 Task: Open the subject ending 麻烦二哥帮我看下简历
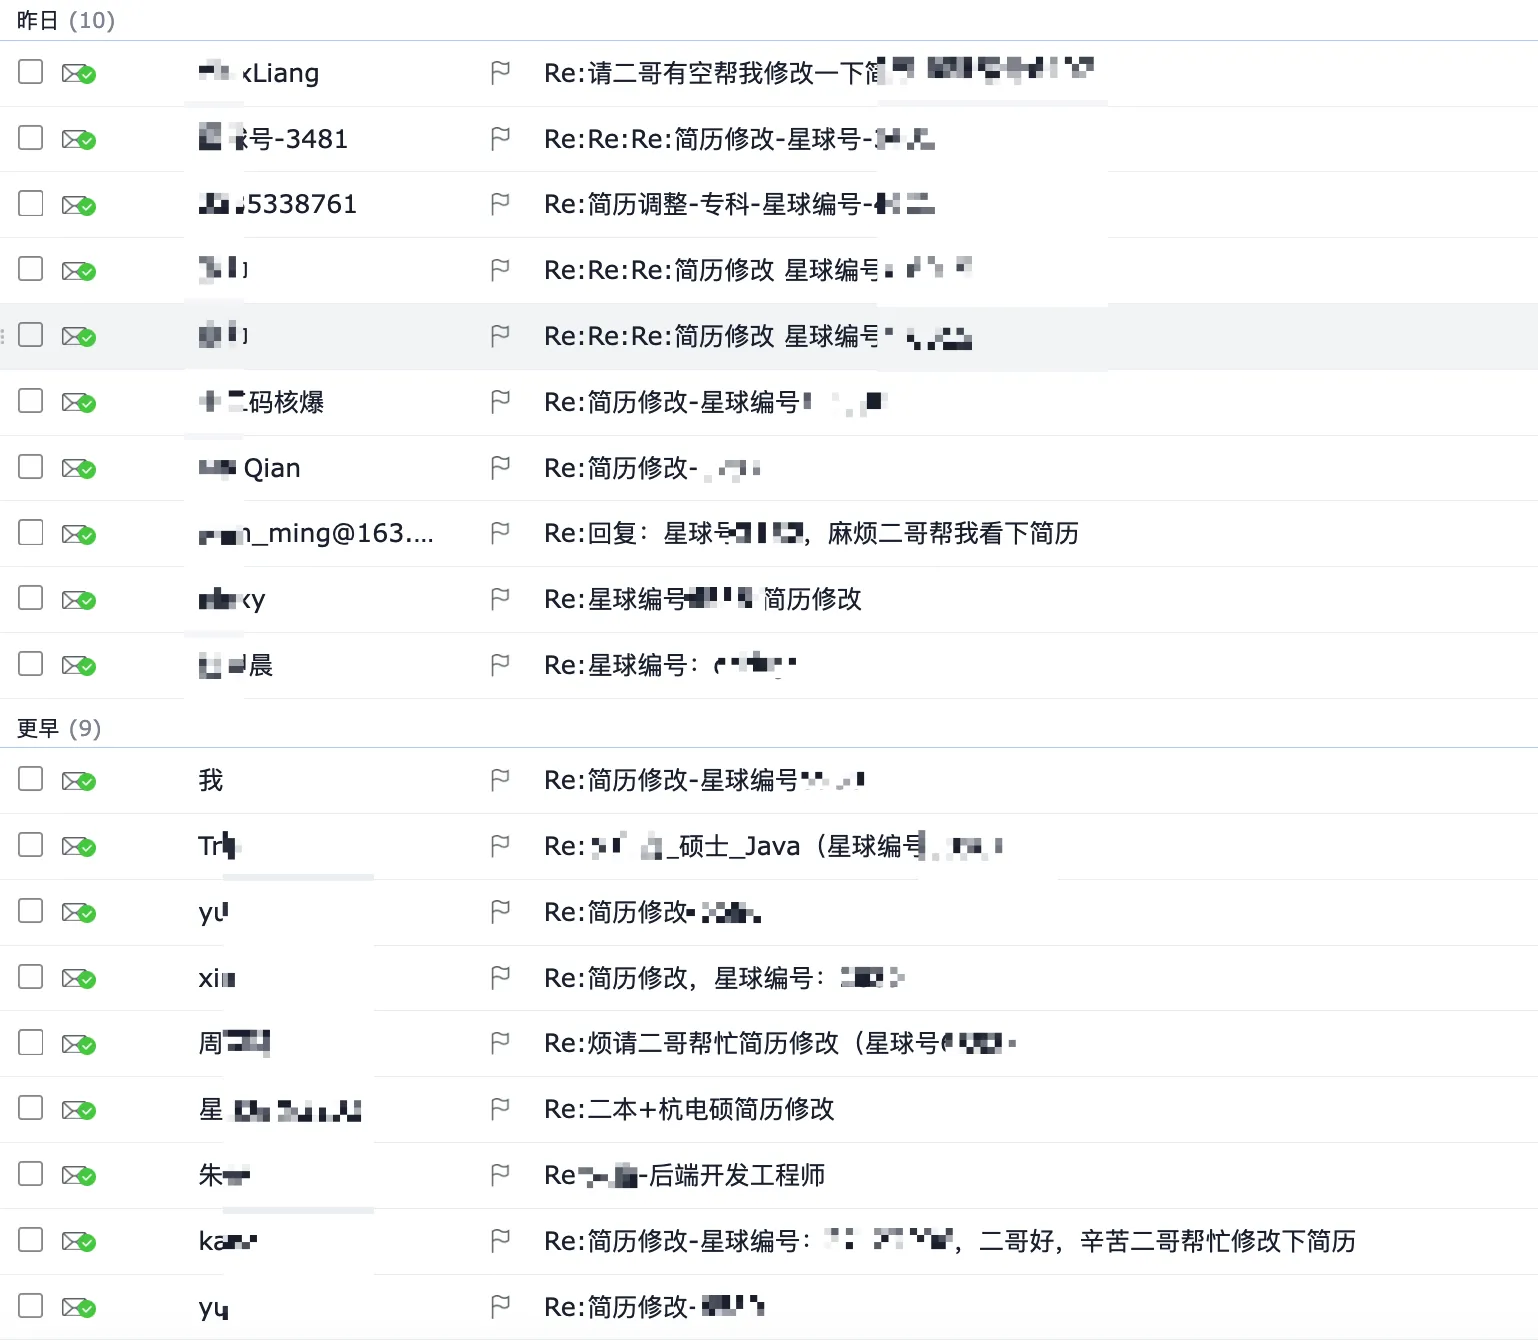811,533
